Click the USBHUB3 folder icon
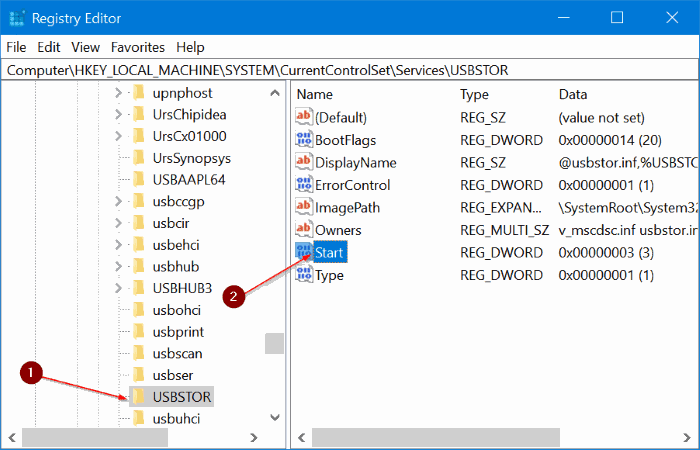This screenshot has height=450, width=700. point(139,288)
